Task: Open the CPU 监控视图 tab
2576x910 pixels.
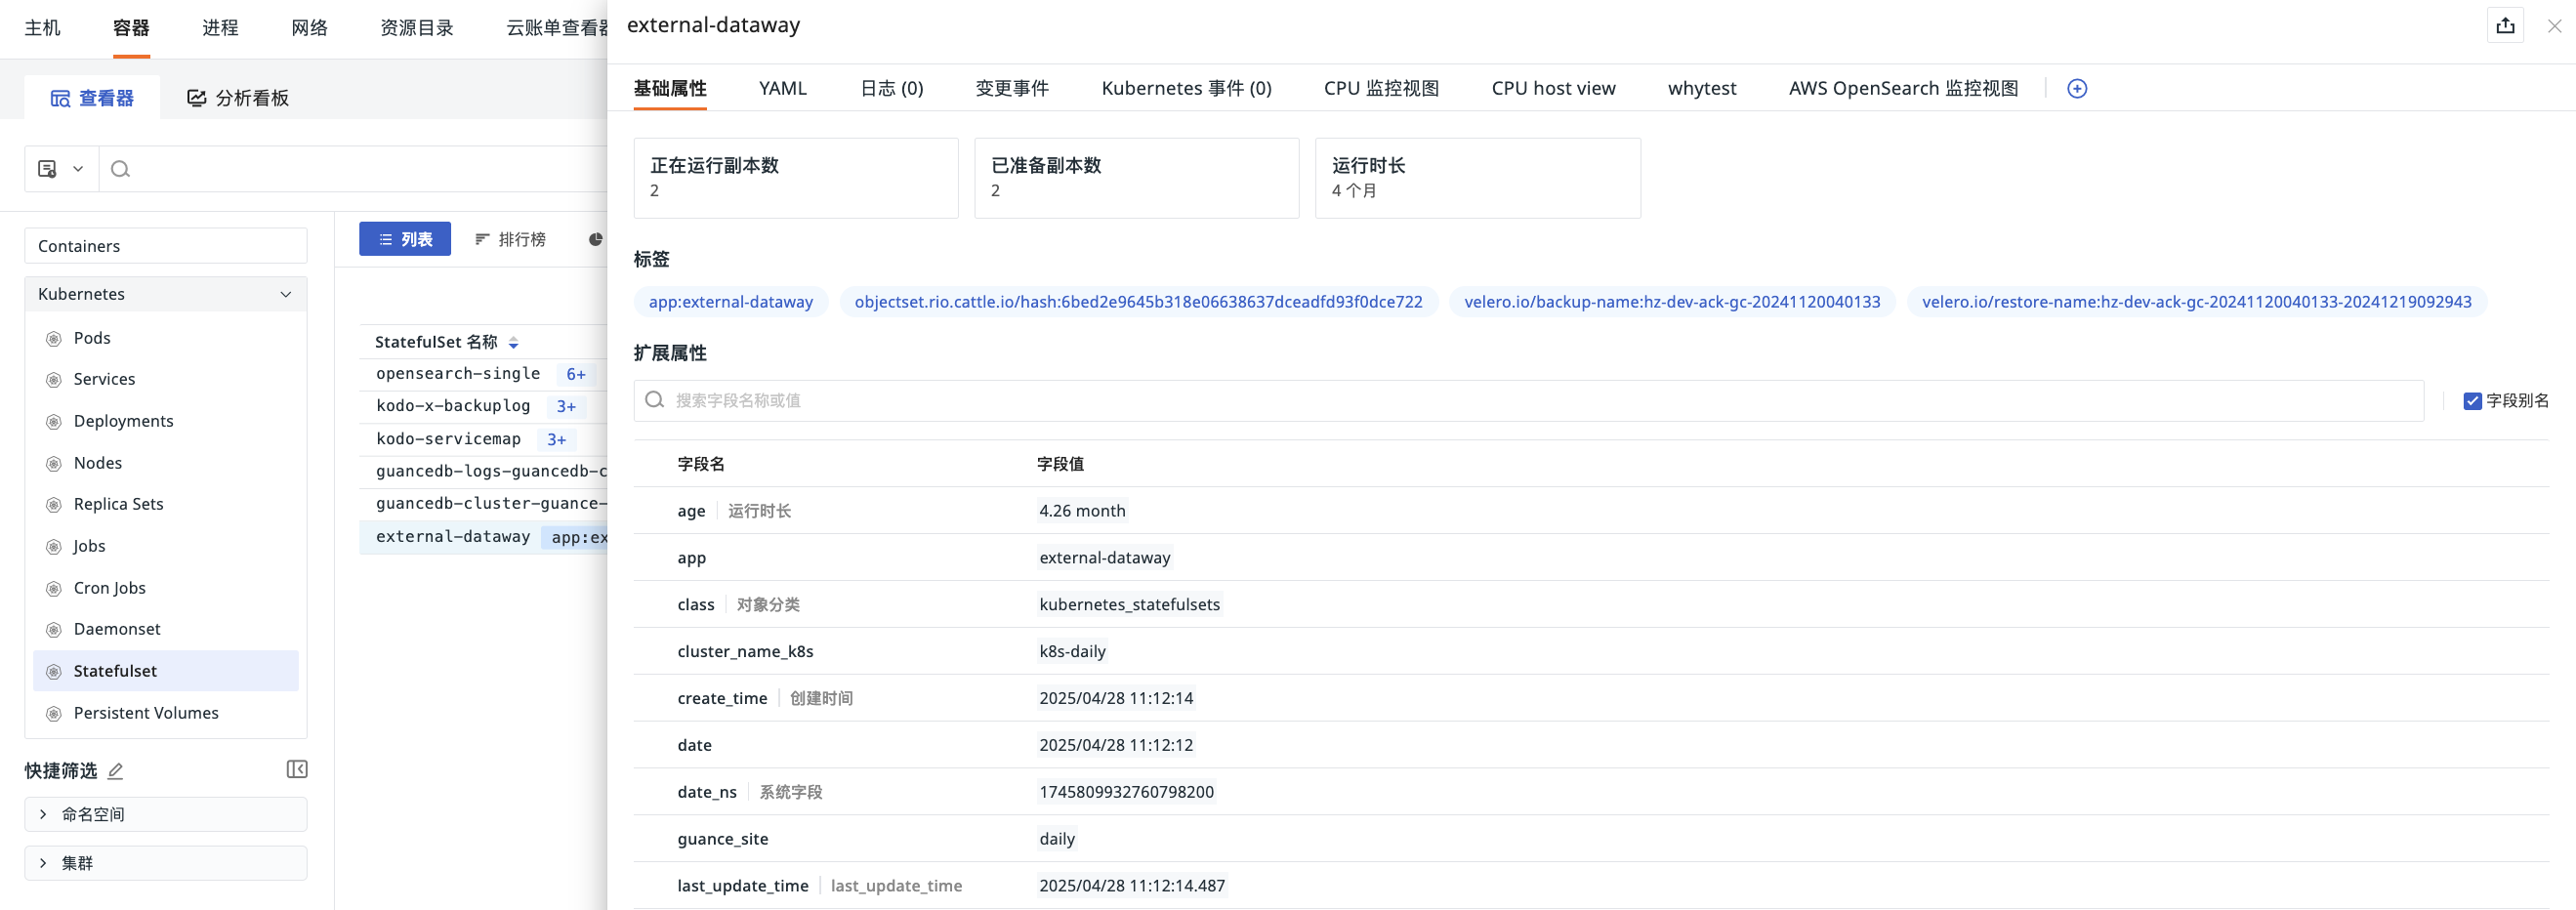Action: 1381,88
